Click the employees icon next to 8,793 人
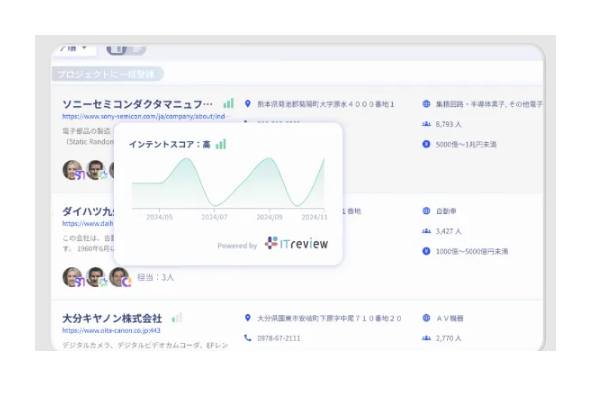600x400 pixels. (427, 124)
